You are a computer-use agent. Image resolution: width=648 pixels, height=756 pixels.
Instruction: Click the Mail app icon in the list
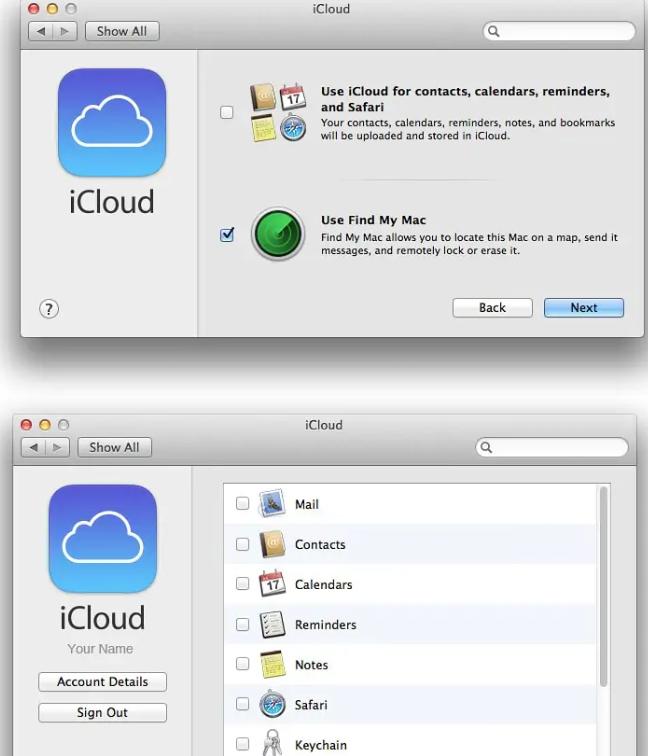[x=271, y=504]
